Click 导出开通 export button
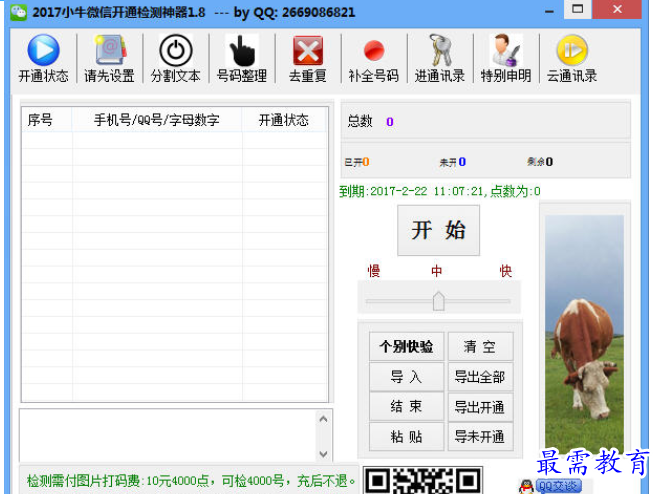Viewport: 658px width, 494px height. click(x=480, y=406)
